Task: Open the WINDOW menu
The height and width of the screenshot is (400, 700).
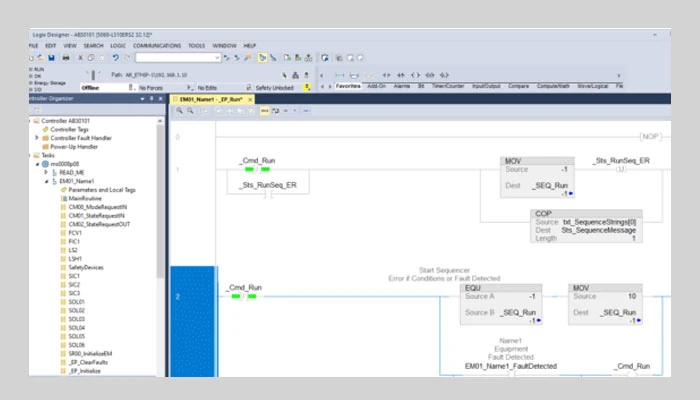Action: [224, 46]
